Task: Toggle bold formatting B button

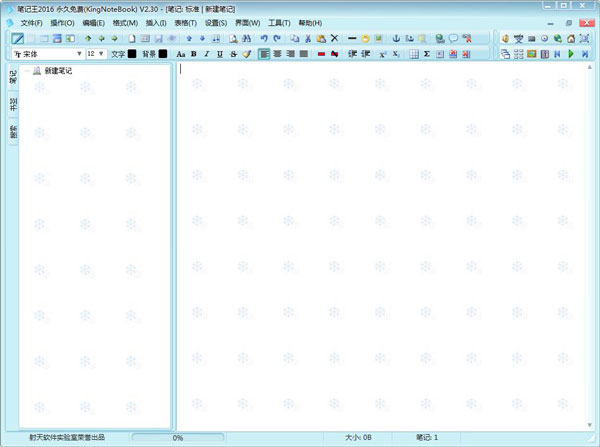Action: coord(194,54)
